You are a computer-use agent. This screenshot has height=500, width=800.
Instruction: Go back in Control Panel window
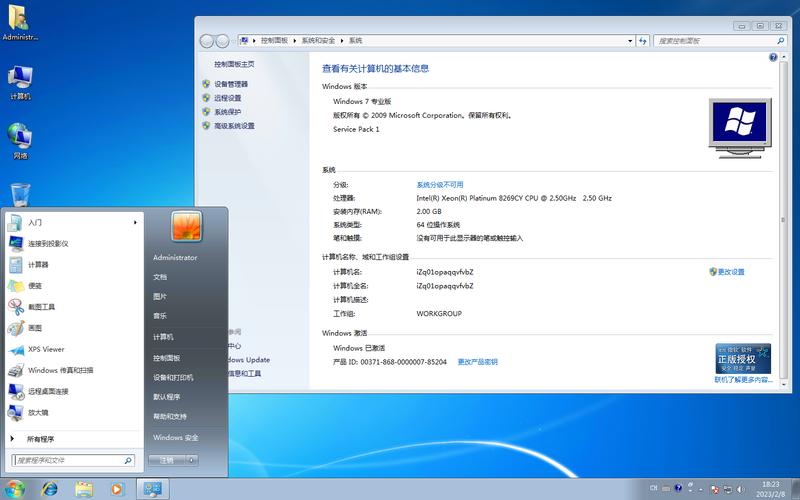click(207, 41)
